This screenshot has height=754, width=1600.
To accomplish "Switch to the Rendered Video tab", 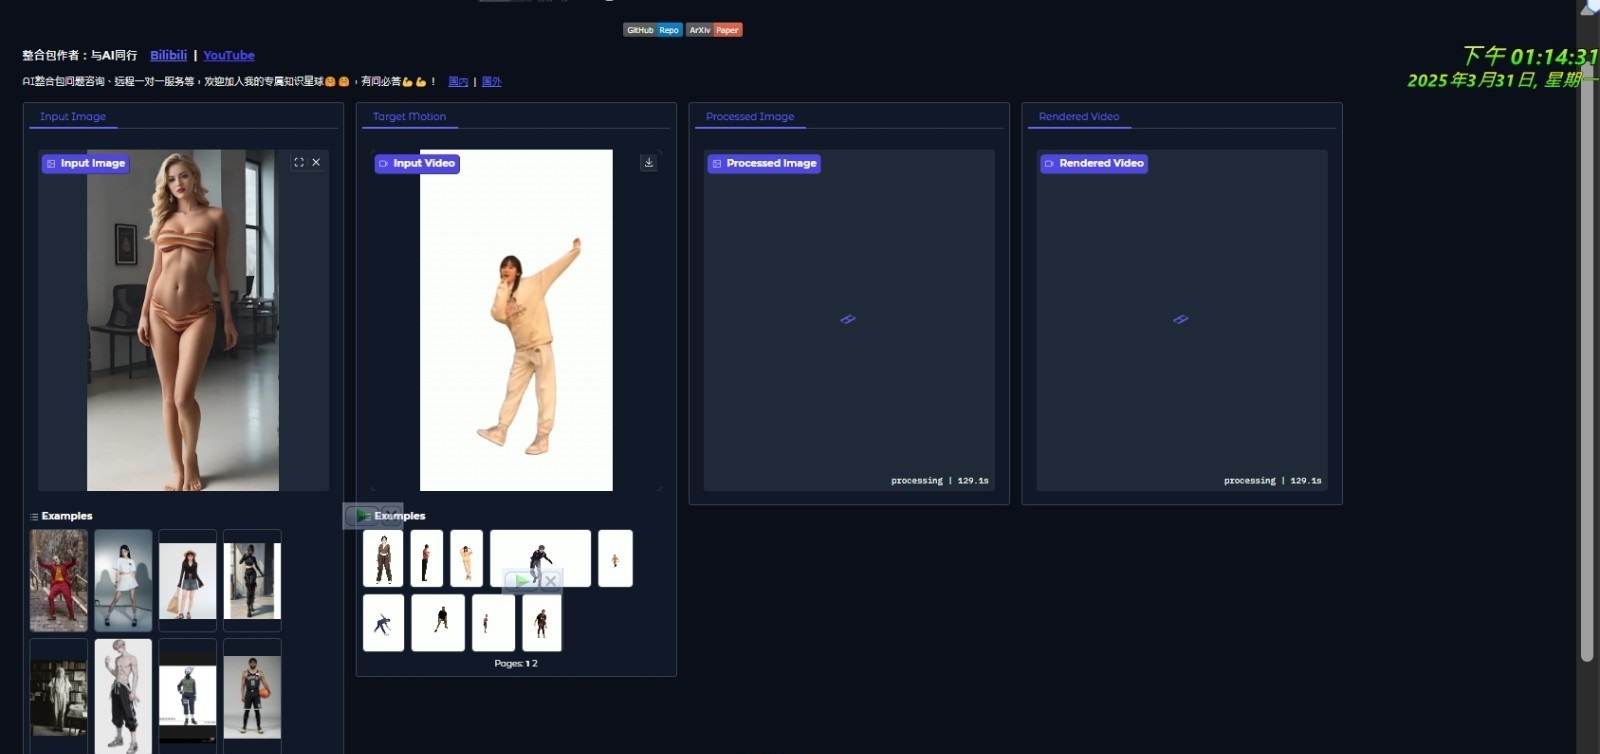I will coord(1078,117).
